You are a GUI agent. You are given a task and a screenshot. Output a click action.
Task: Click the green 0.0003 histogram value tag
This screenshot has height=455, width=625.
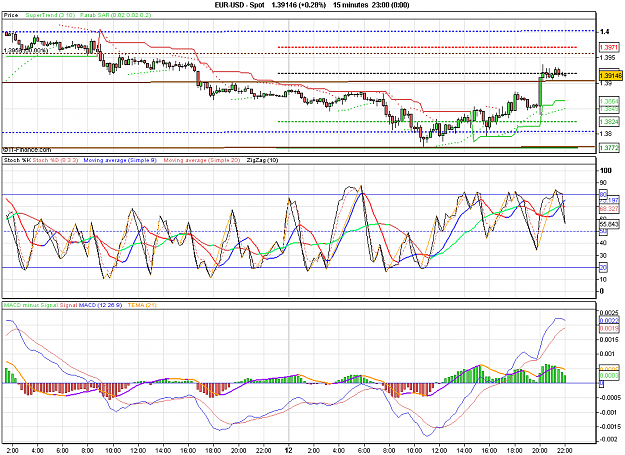609,376
